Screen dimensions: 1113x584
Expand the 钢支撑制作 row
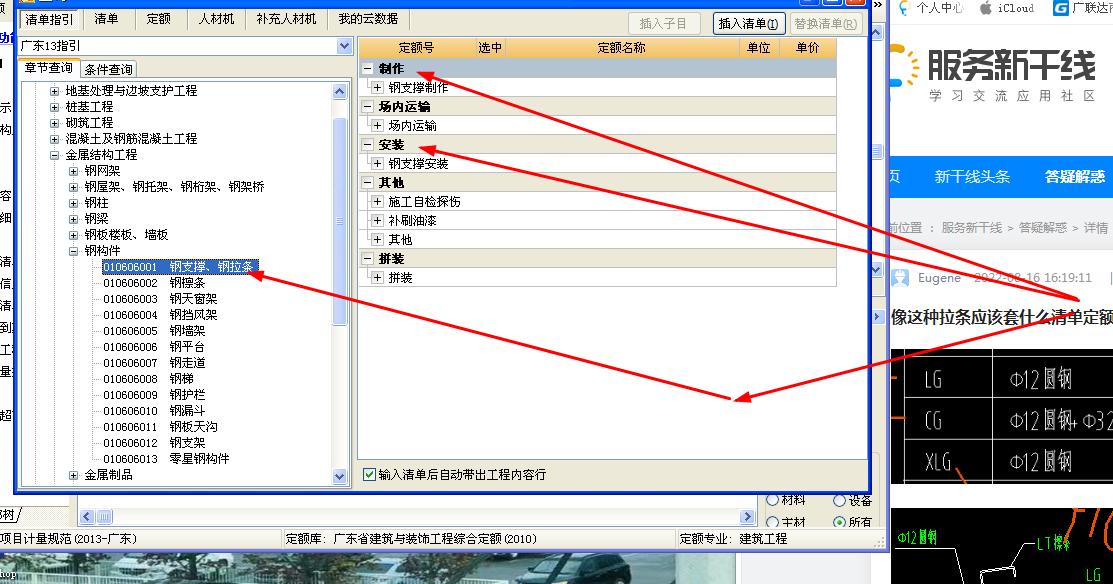[378, 88]
